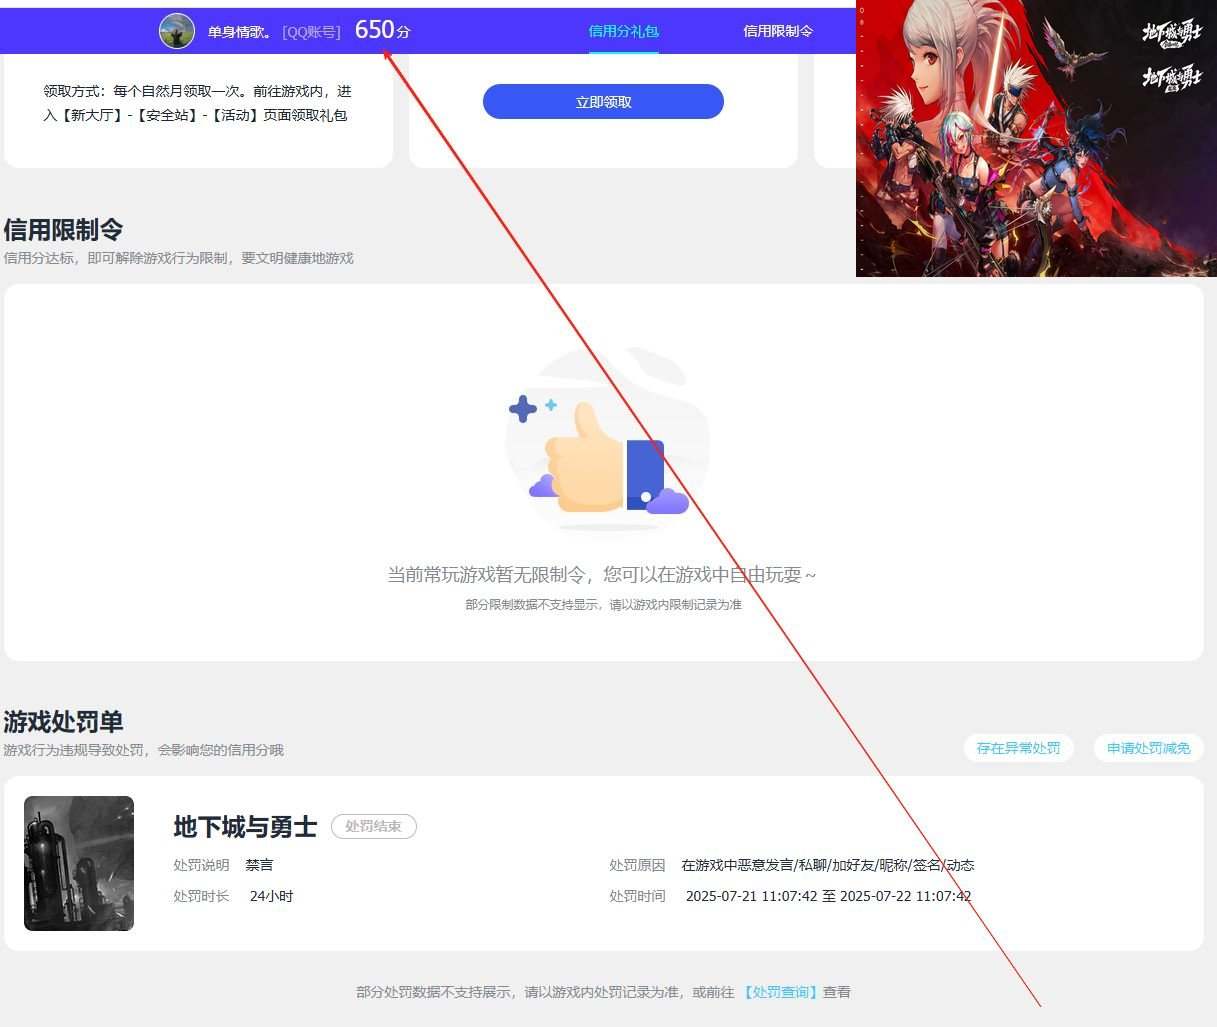1217x1027 pixels.
Task: Open the 处罚查询 link
Action: tap(780, 992)
